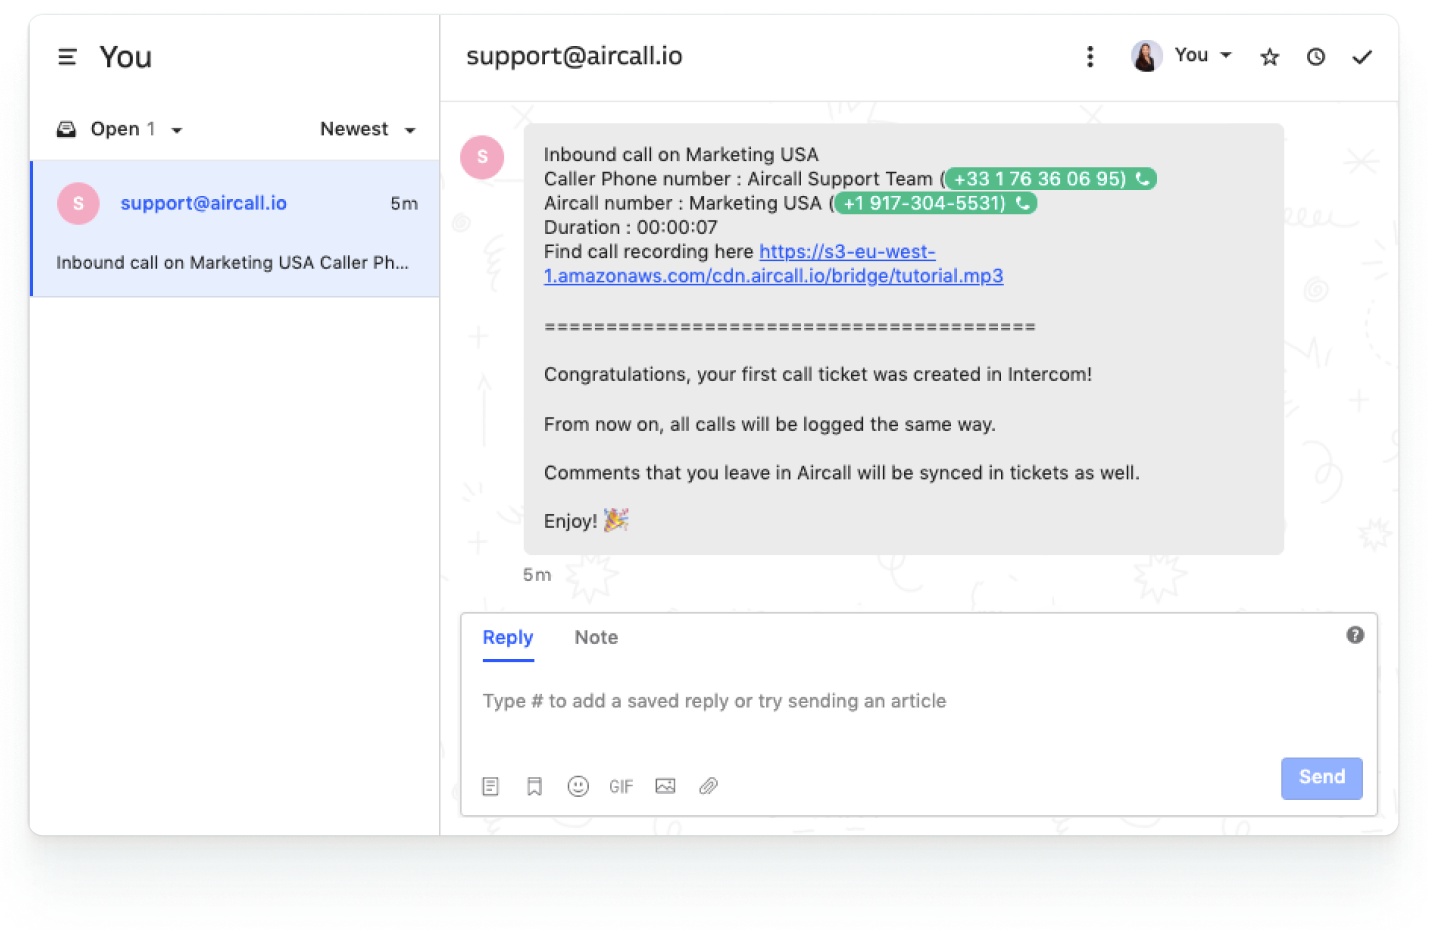Star this conversation as priority
1429x931 pixels.
click(x=1270, y=57)
